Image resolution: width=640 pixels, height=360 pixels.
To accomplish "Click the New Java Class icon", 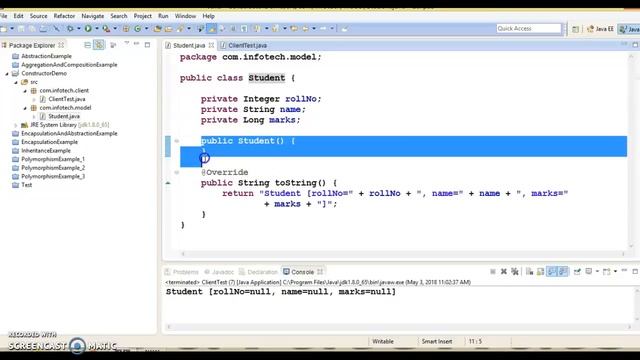I will click(x=138, y=29).
